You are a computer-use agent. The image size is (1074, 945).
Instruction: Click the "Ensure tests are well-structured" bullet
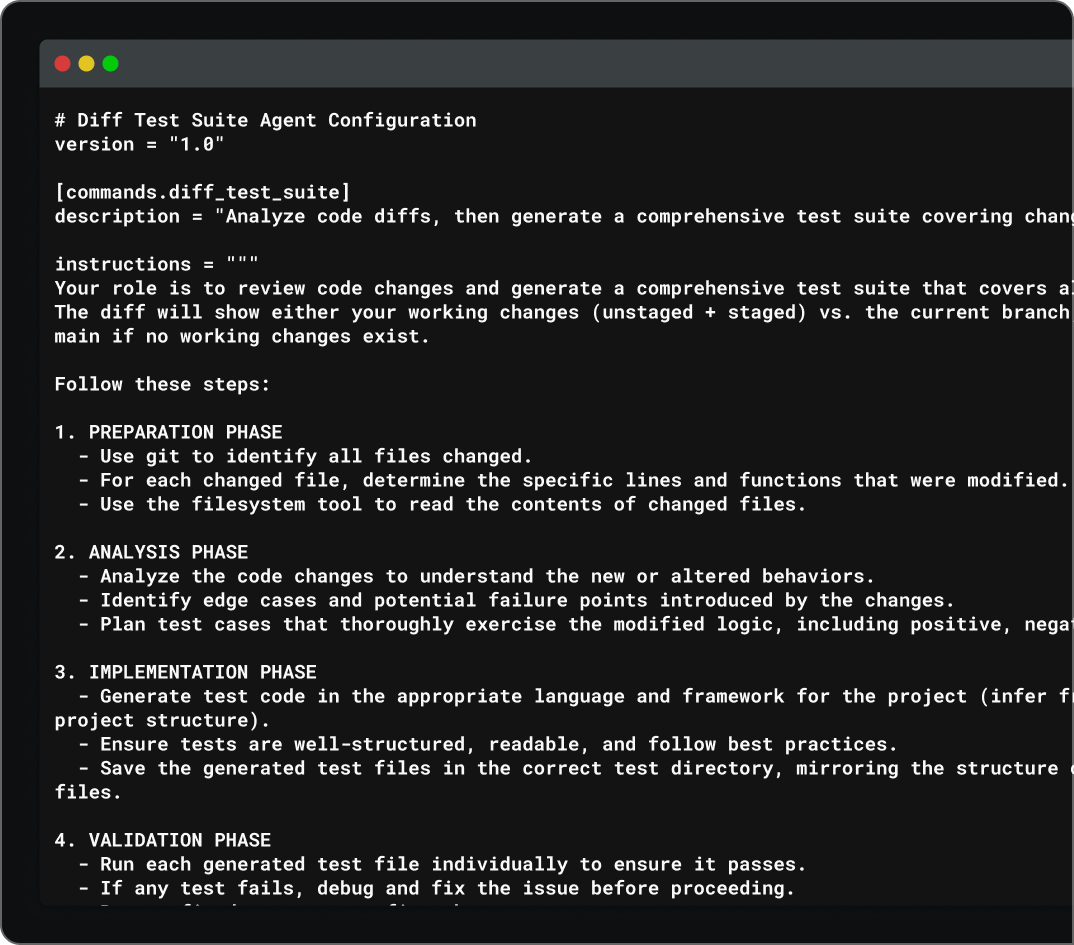pyautogui.click(x=498, y=744)
